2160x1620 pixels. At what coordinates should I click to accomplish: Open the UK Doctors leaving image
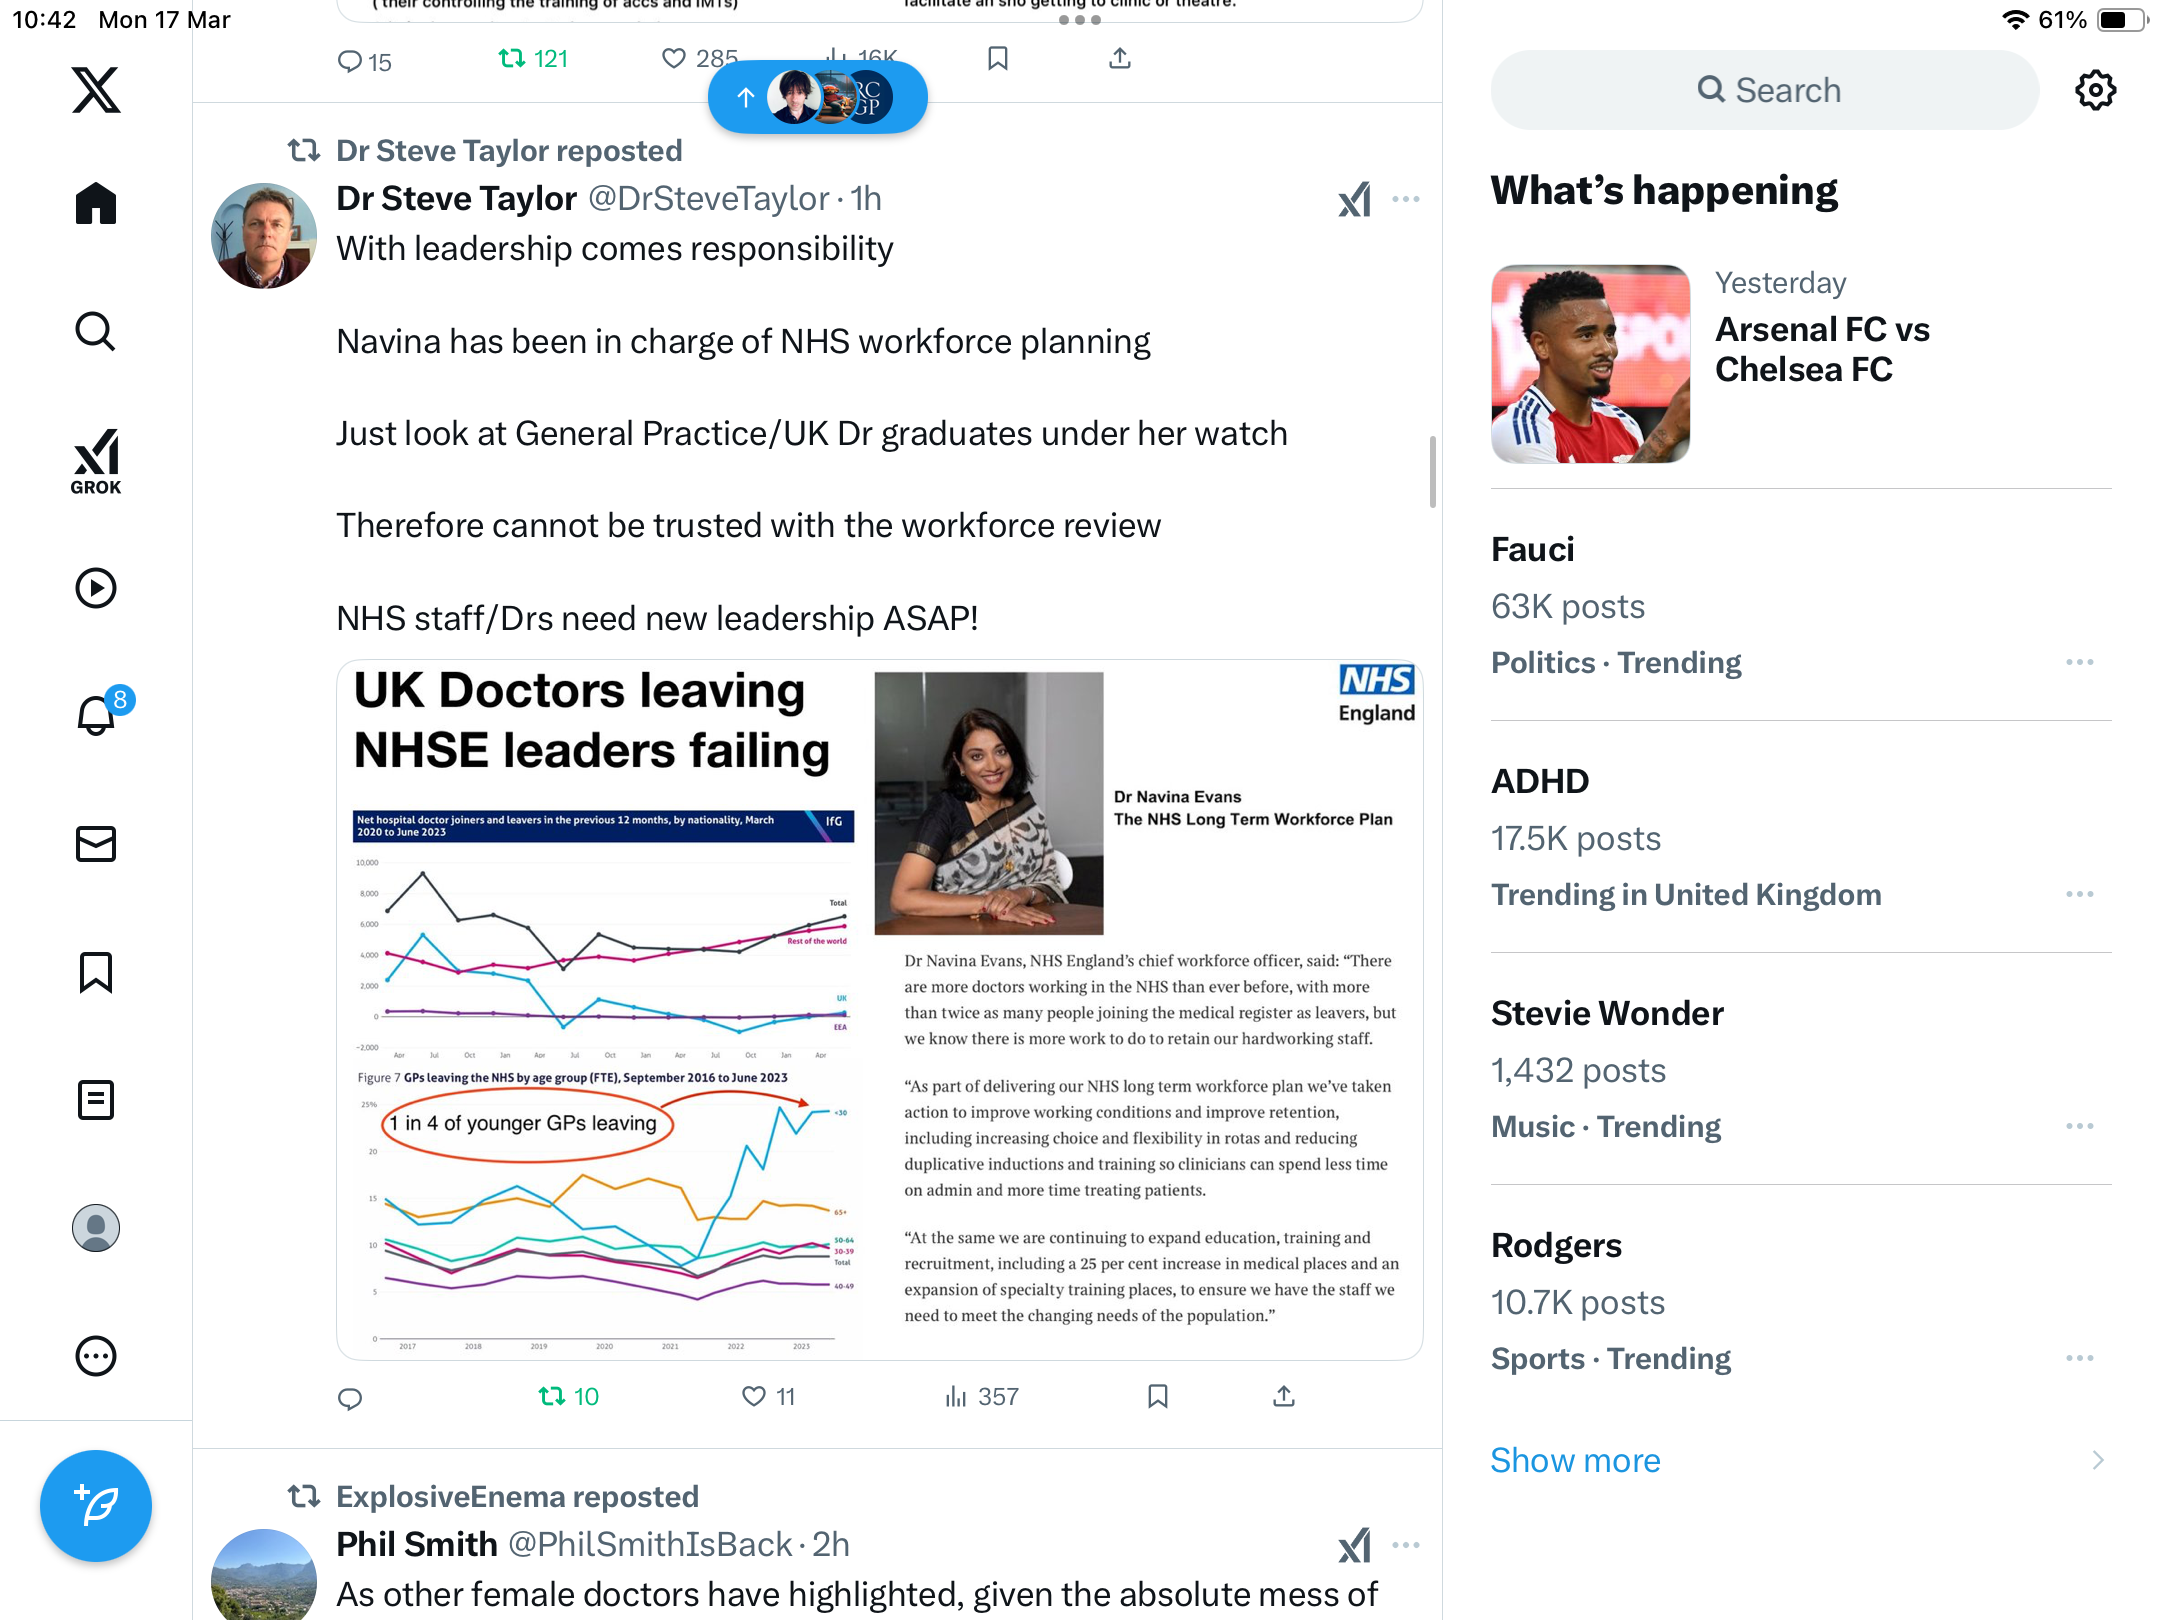tap(880, 1010)
